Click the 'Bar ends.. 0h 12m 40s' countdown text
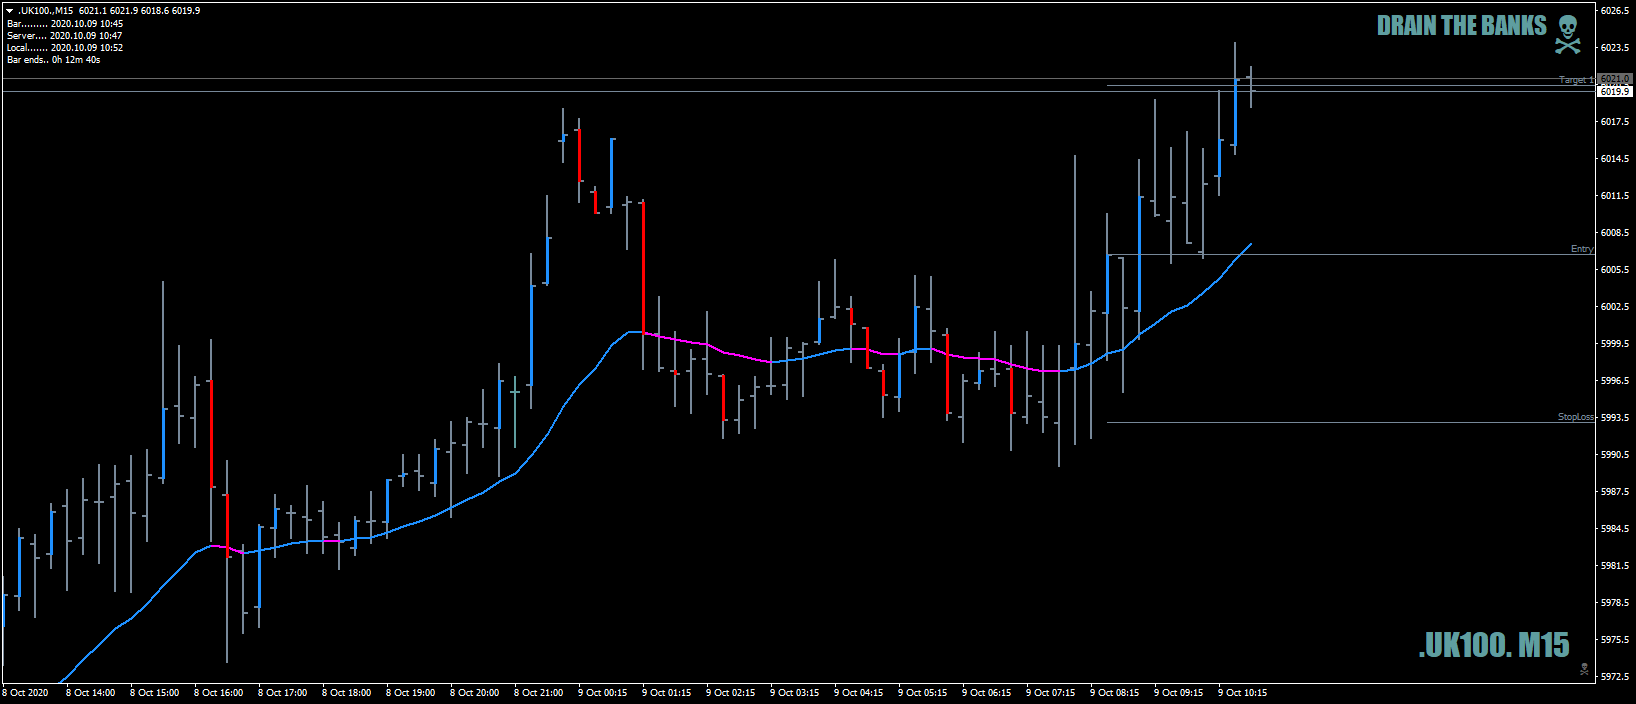1636x704 pixels. point(53,59)
